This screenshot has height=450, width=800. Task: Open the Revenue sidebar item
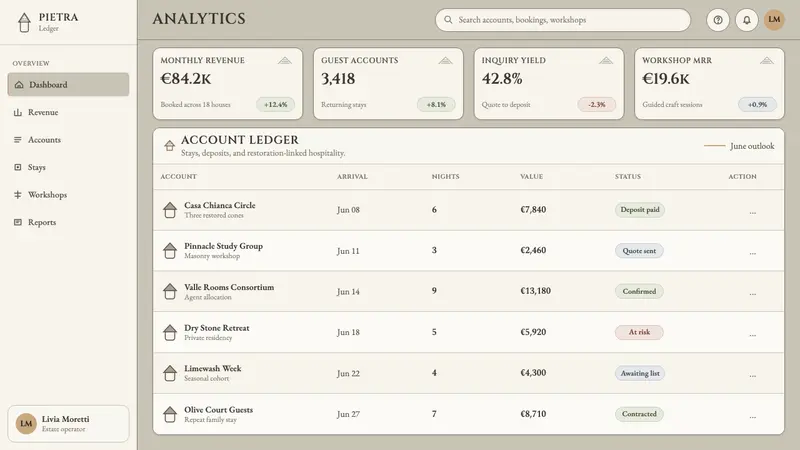click(68, 112)
